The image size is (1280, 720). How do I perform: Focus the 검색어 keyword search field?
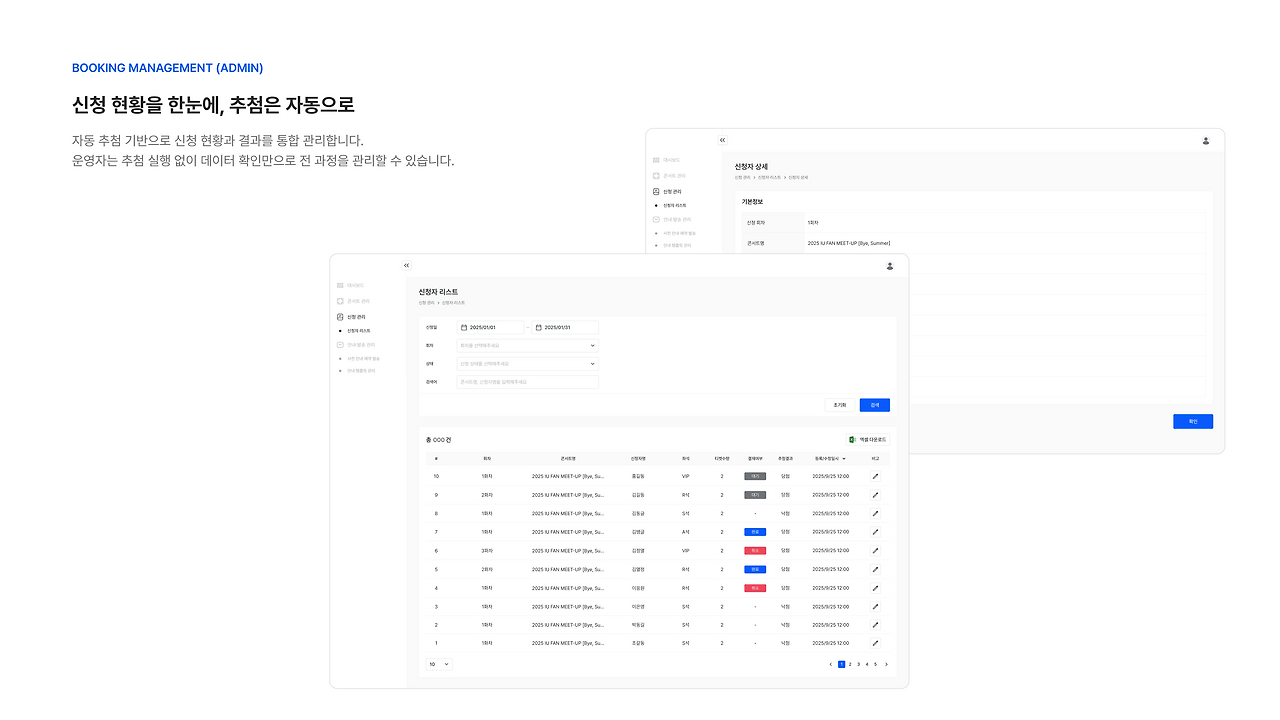528,382
